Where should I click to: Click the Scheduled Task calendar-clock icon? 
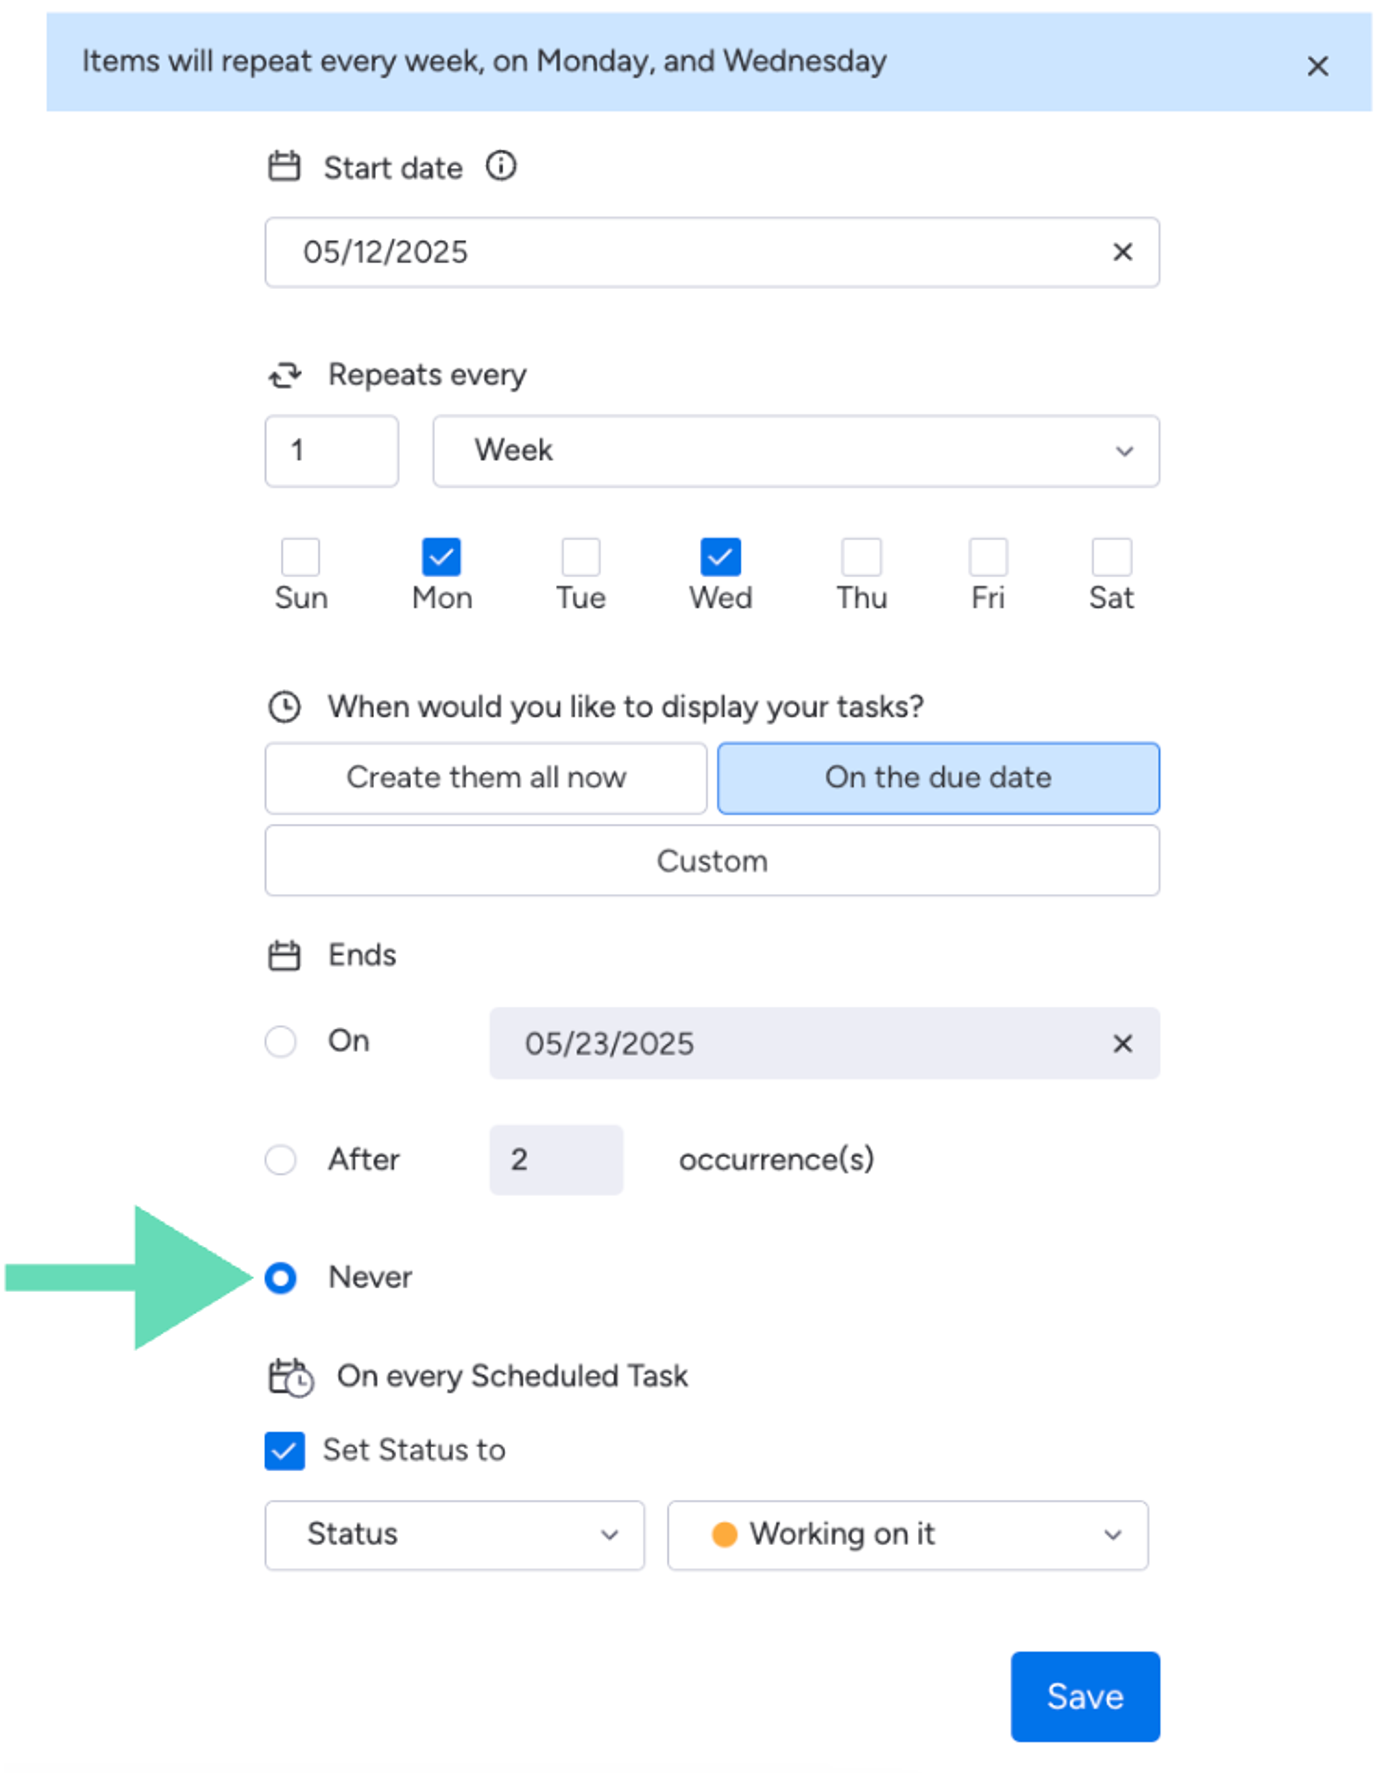pyautogui.click(x=291, y=1377)
